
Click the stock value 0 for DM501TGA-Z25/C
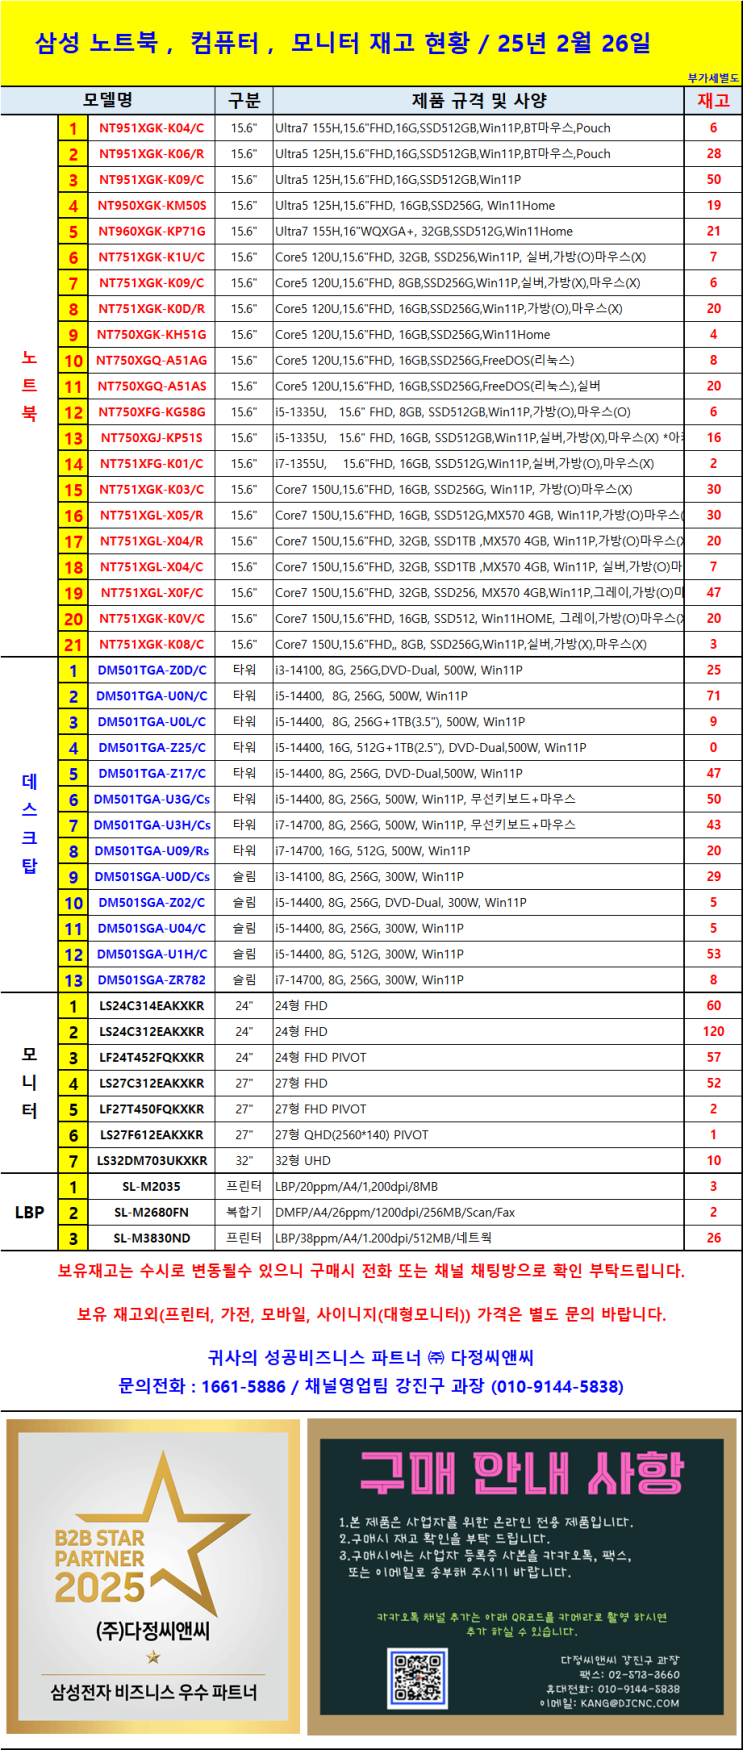click(713, 748)
